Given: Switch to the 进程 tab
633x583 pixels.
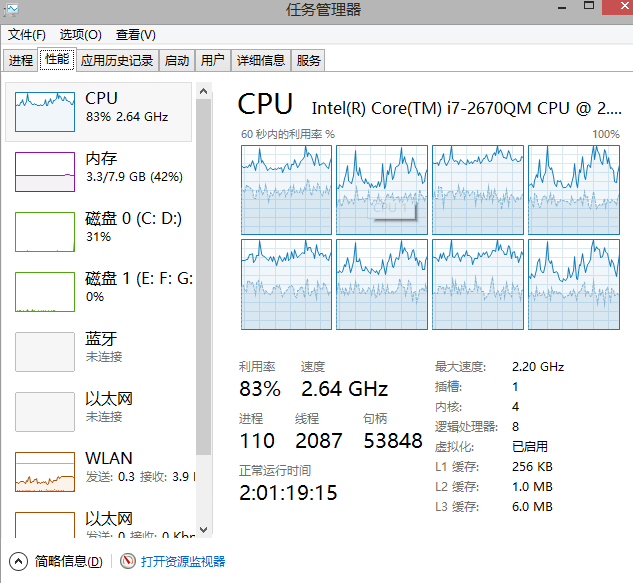Looking at the screenshot, I should 21,61.
